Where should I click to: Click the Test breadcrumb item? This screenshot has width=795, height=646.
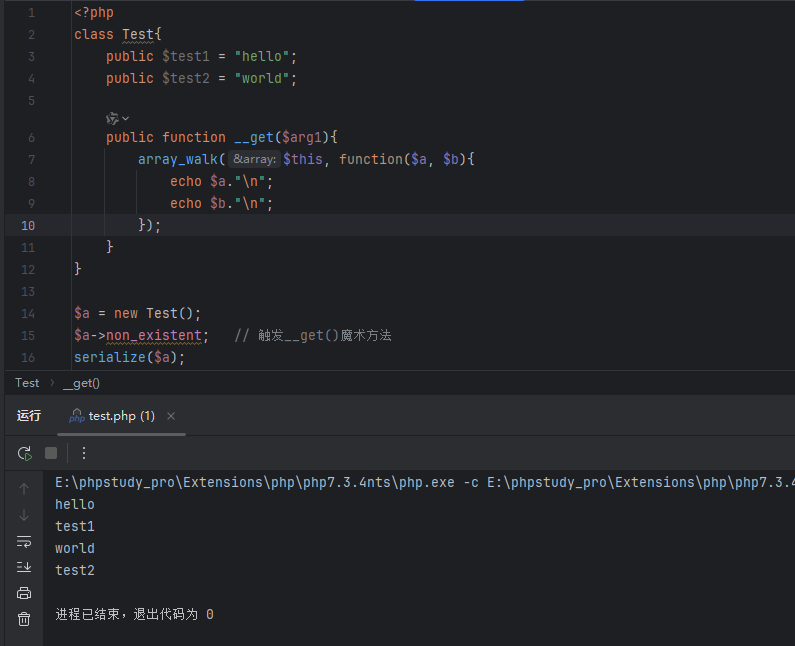(x=27, y=383)
